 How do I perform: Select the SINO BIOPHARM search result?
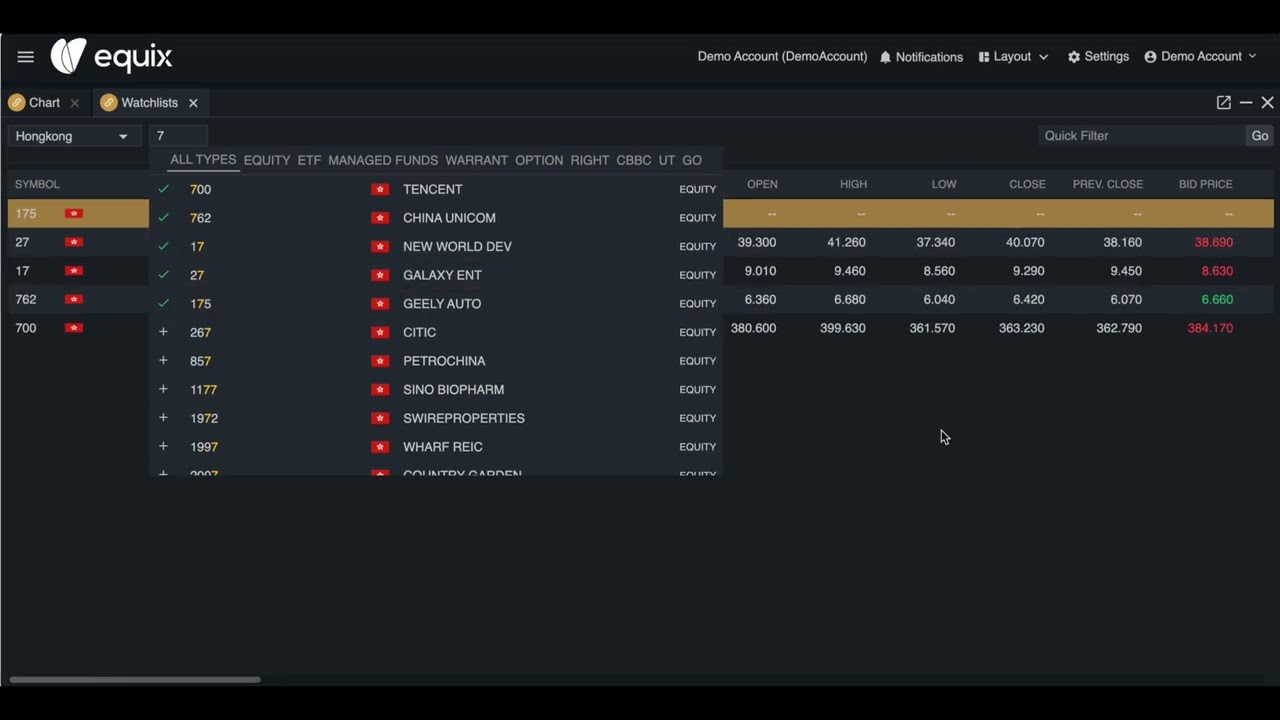[436, 389]
